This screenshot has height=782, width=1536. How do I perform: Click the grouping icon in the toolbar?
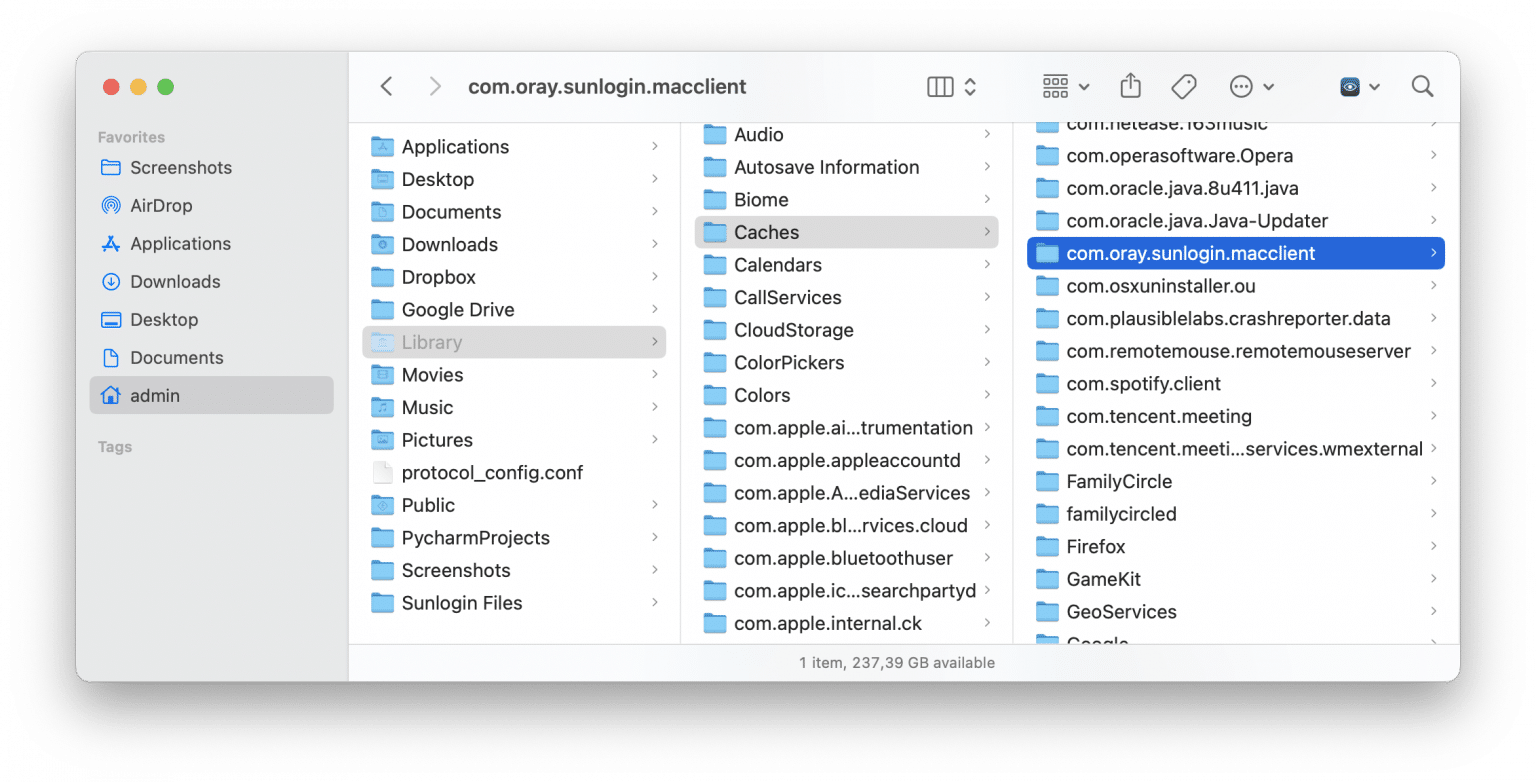pos(1055,86)
